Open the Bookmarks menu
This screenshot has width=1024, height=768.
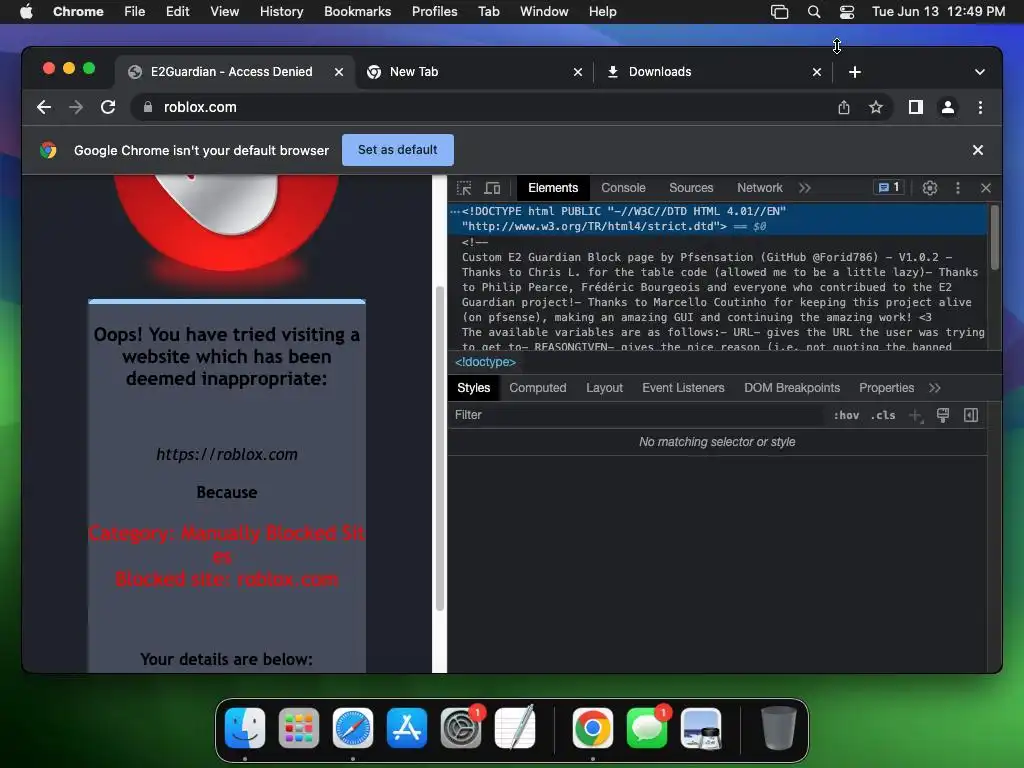tap(357, 12)
